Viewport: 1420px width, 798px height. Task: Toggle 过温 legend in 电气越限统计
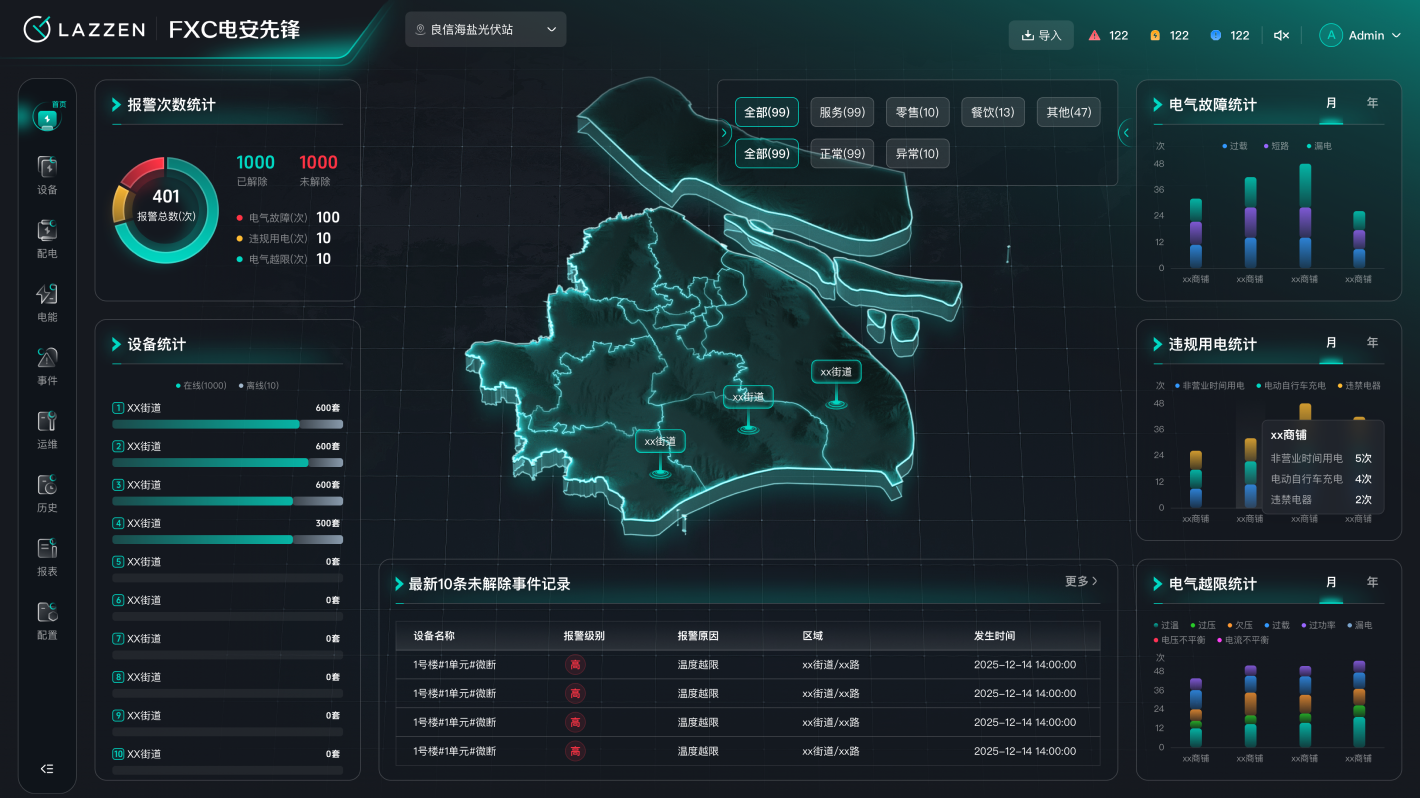pyautogui.click(x=1166, y=625)
